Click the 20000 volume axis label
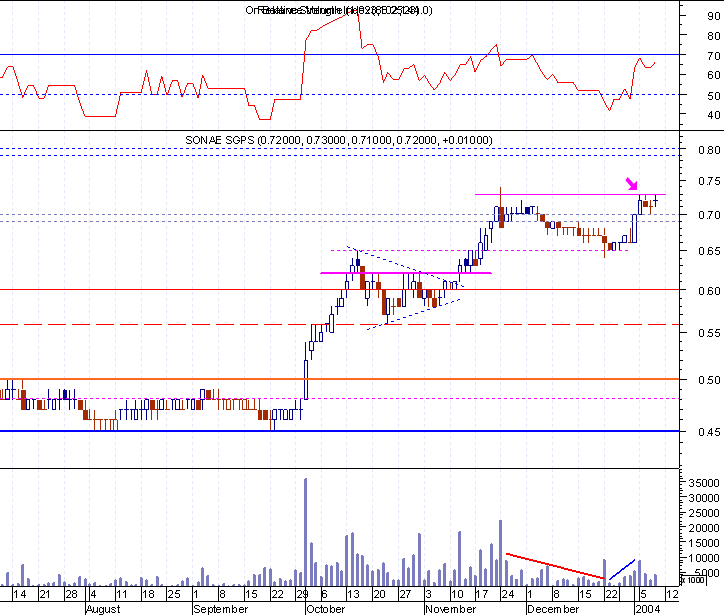Viewport: 724px width, 615px height. click(x=703, y=528)
